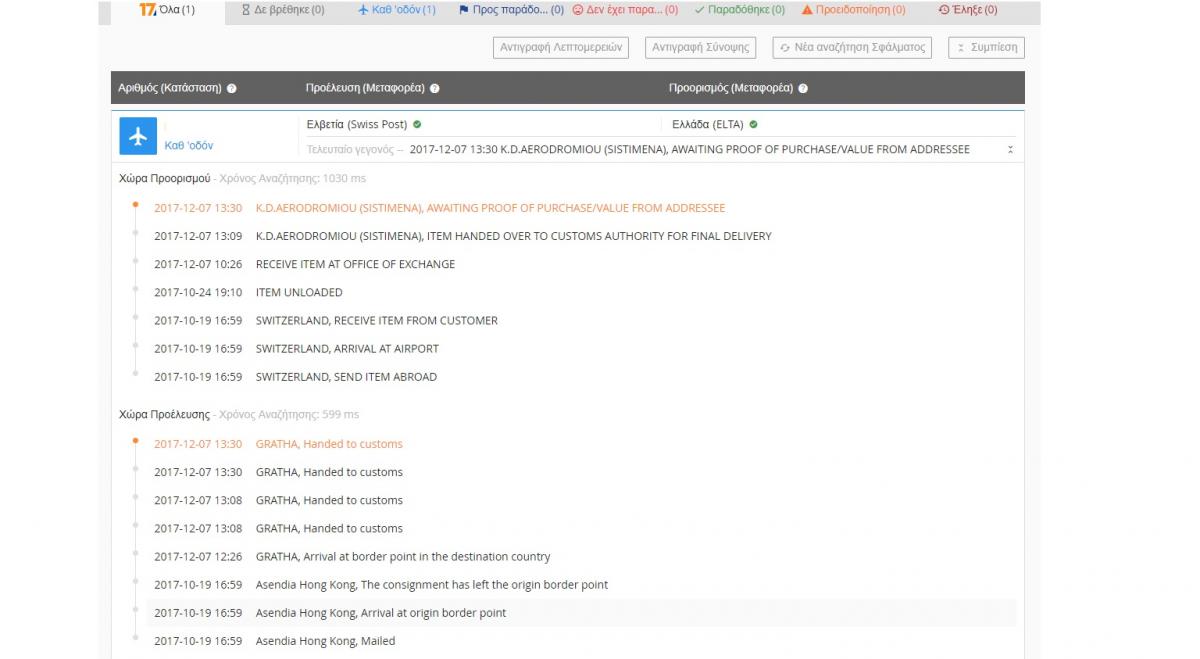Click Χώρα Προορισμού section heading
Viewport: 1200px width, 659px height.
click(164, 178)
